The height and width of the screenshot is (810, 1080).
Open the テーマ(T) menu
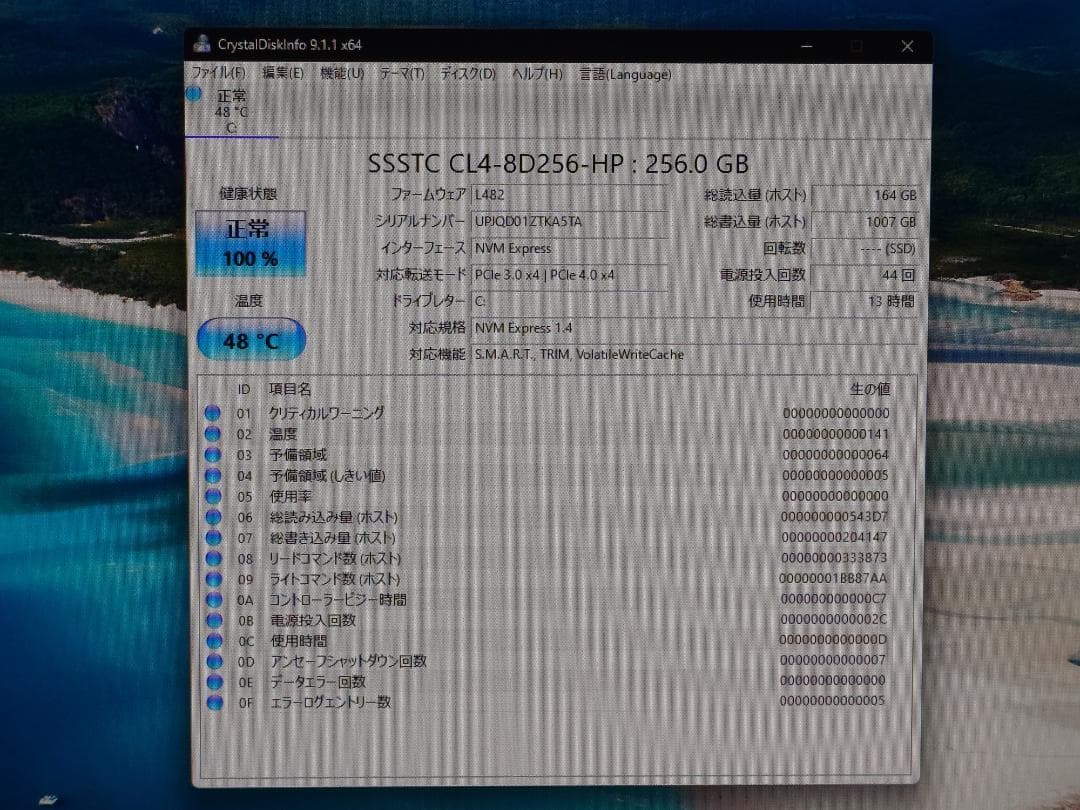[x=402, y=73]
